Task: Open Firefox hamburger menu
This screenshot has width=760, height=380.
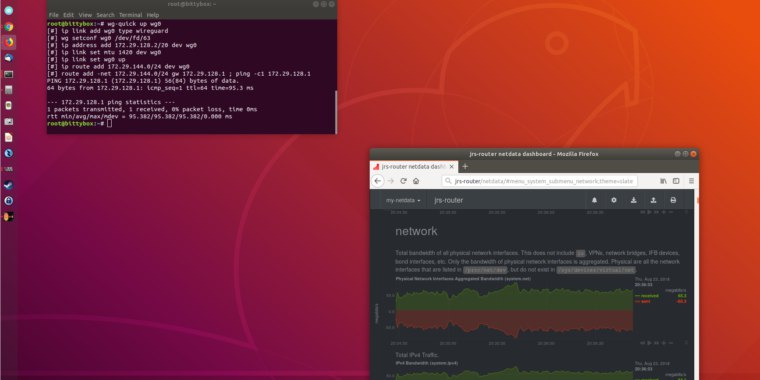Action: [x=691, y=181]
